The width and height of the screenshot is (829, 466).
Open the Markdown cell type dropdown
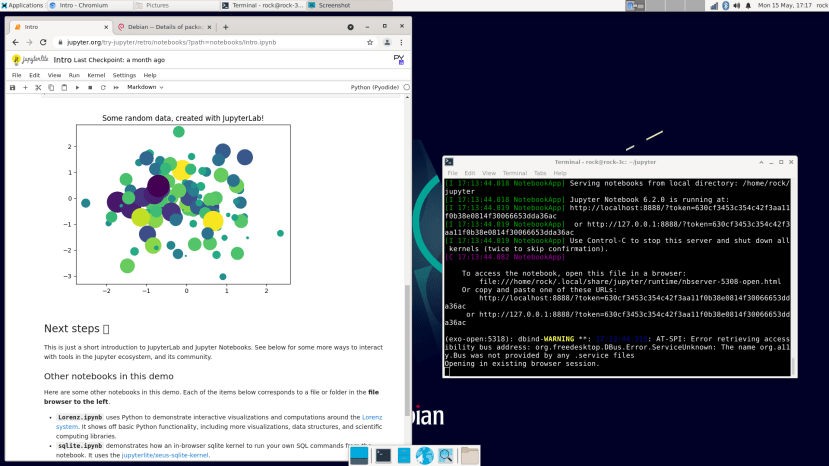pos(145,87)
